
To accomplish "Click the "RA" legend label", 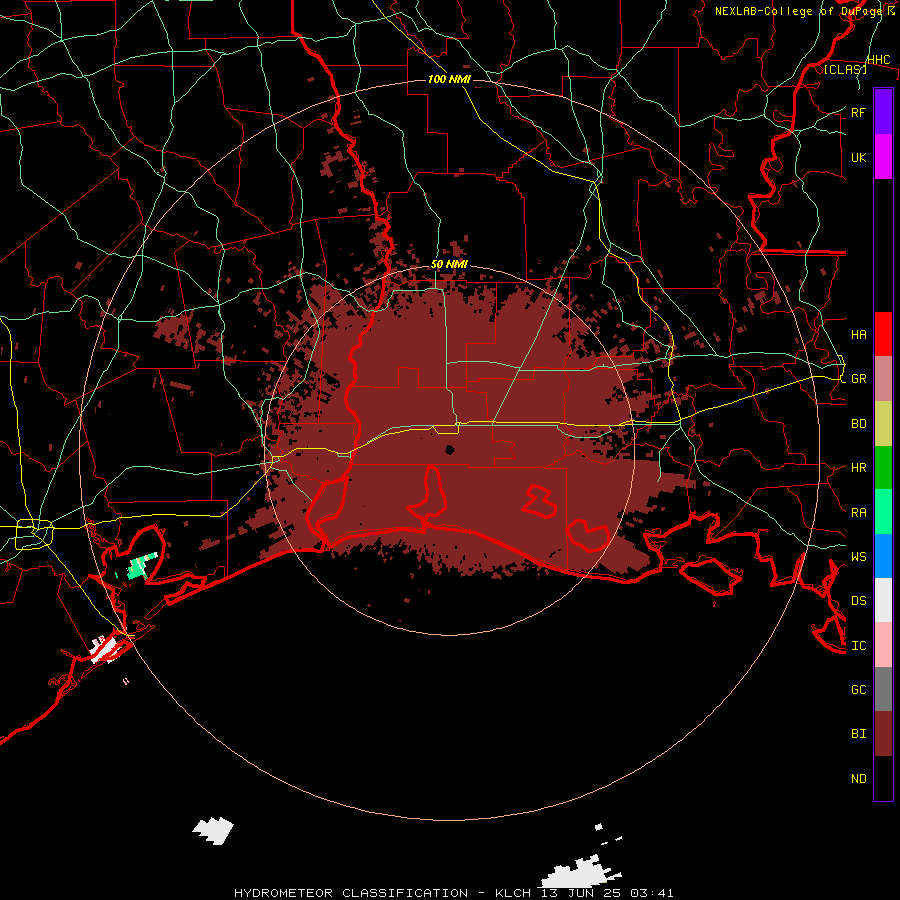I will (858, 513).
